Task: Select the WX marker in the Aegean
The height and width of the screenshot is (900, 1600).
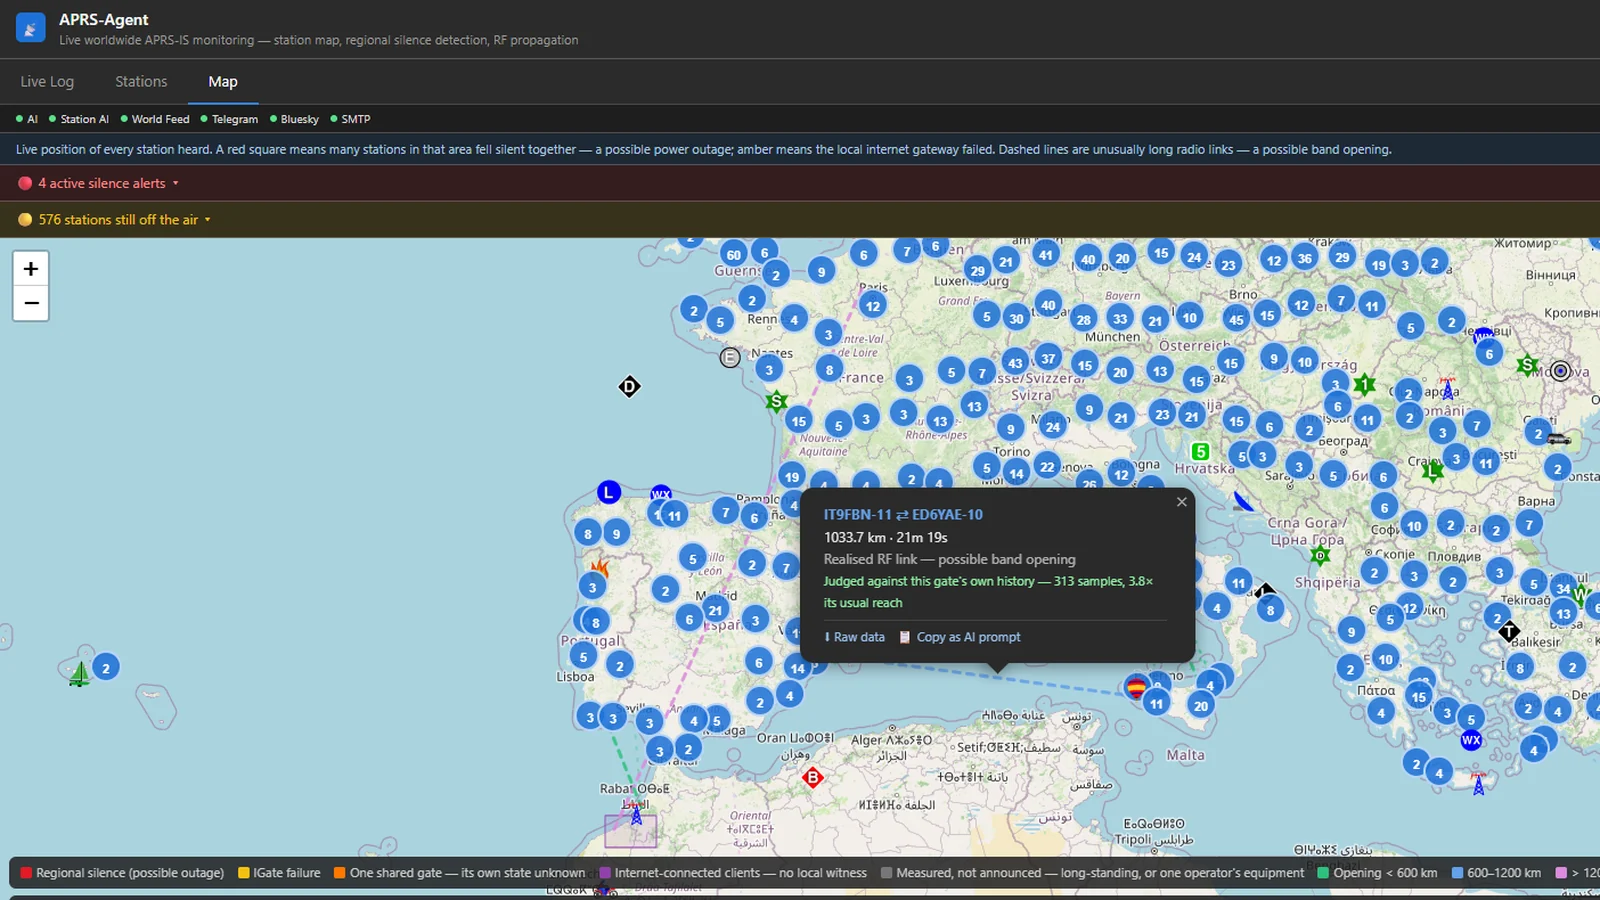Action: pyautogui.click(x=1471, y=740)
